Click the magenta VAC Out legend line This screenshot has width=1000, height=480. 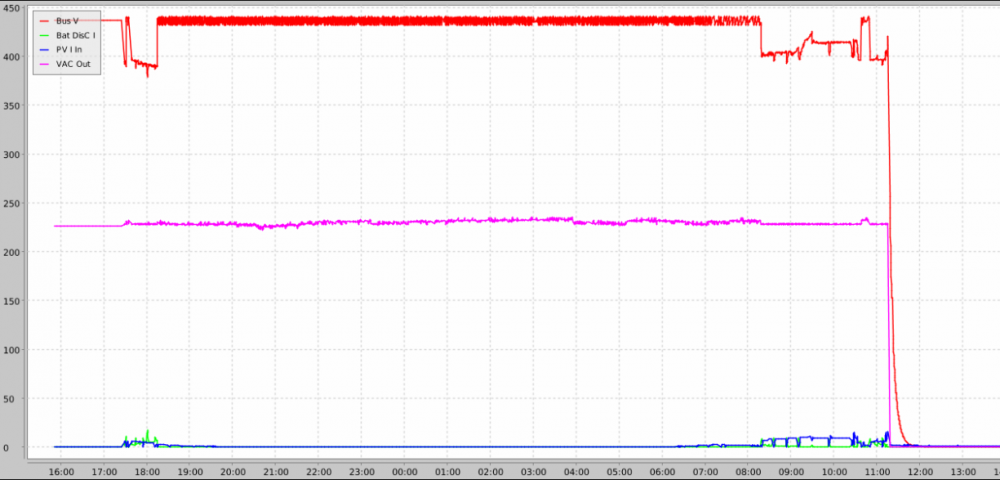(x=44, y=64)
